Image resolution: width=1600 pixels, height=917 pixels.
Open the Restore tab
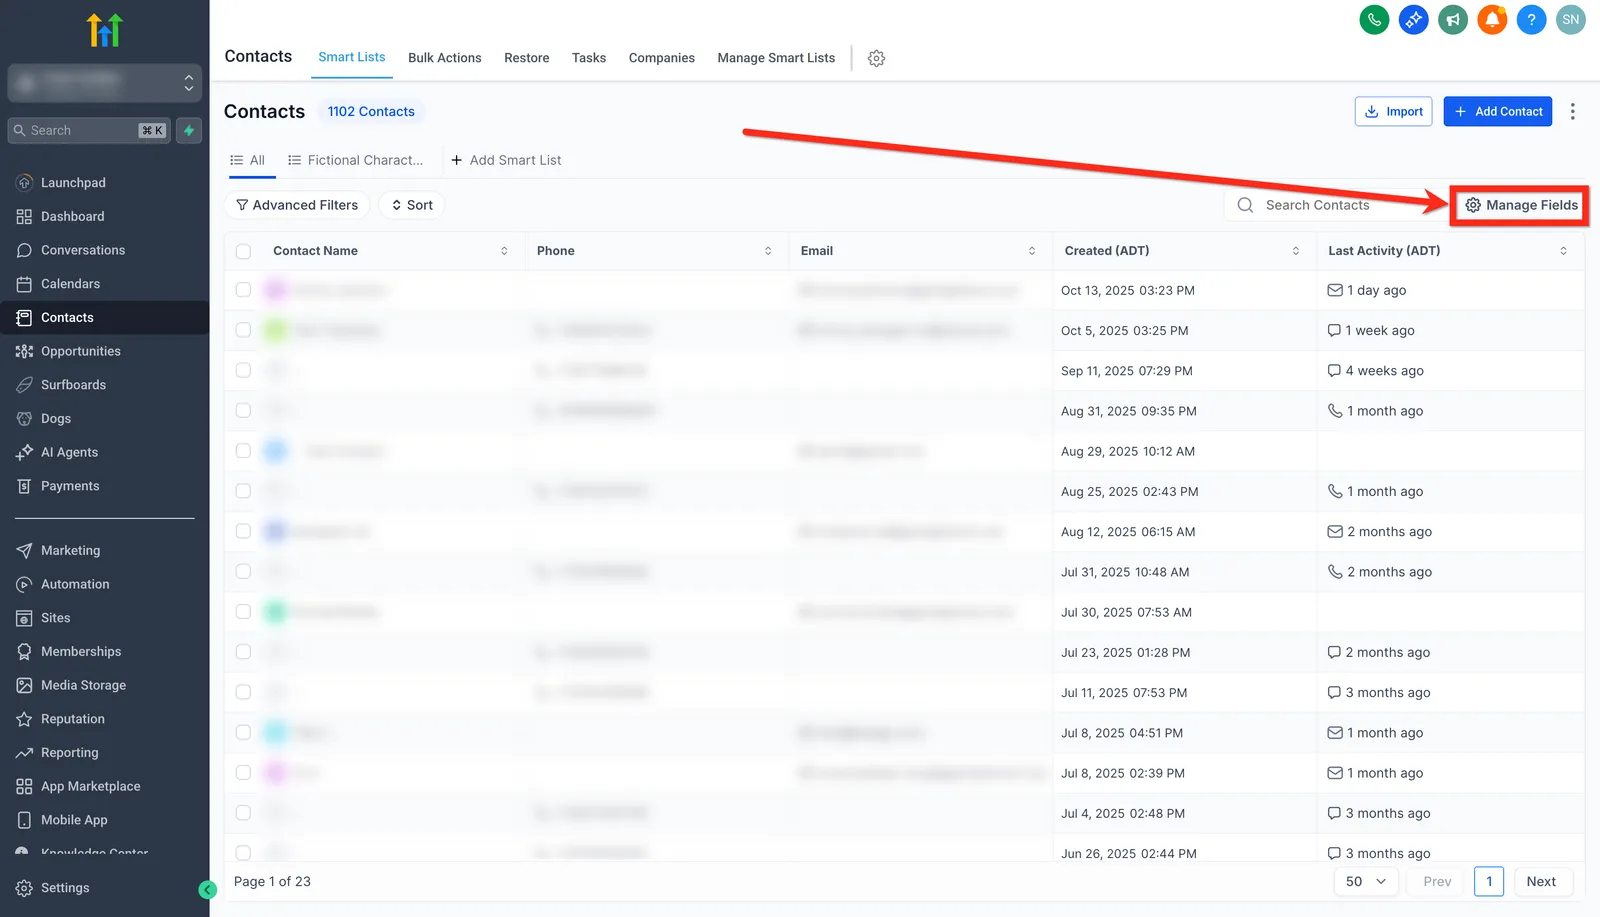point(527,58)
